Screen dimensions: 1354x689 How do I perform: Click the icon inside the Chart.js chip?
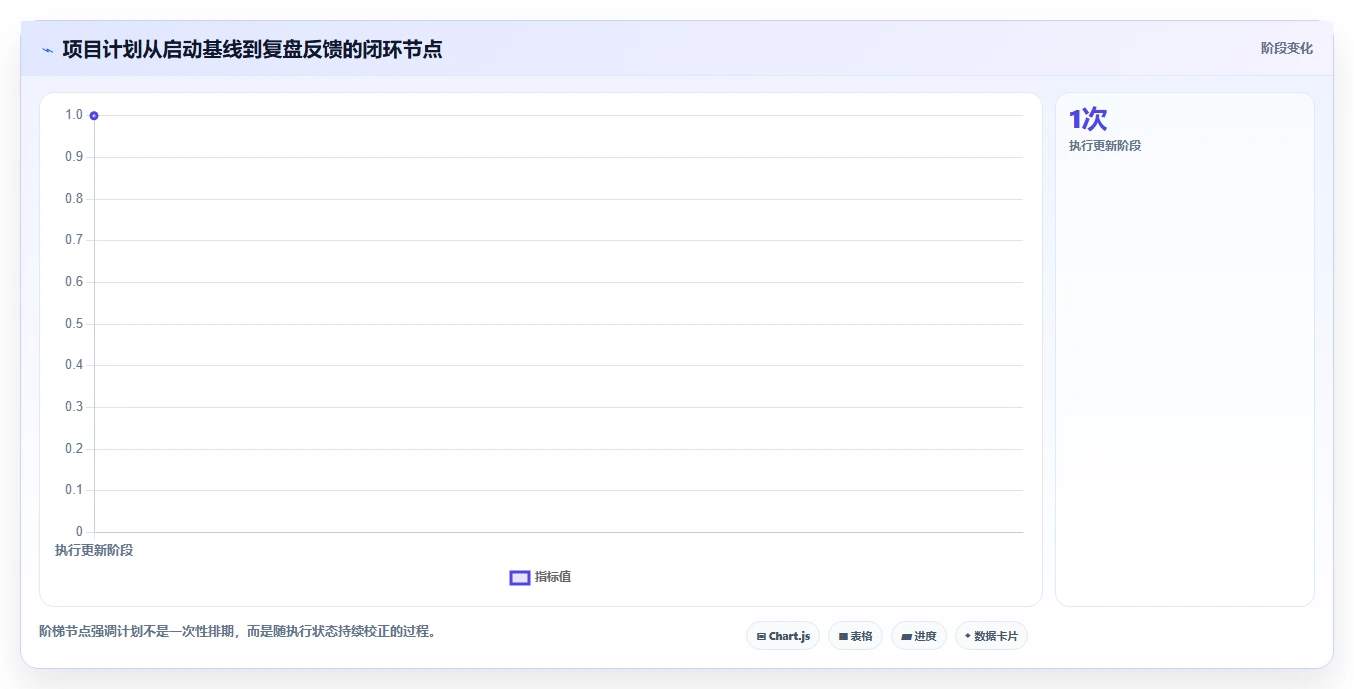click(761, 636)
